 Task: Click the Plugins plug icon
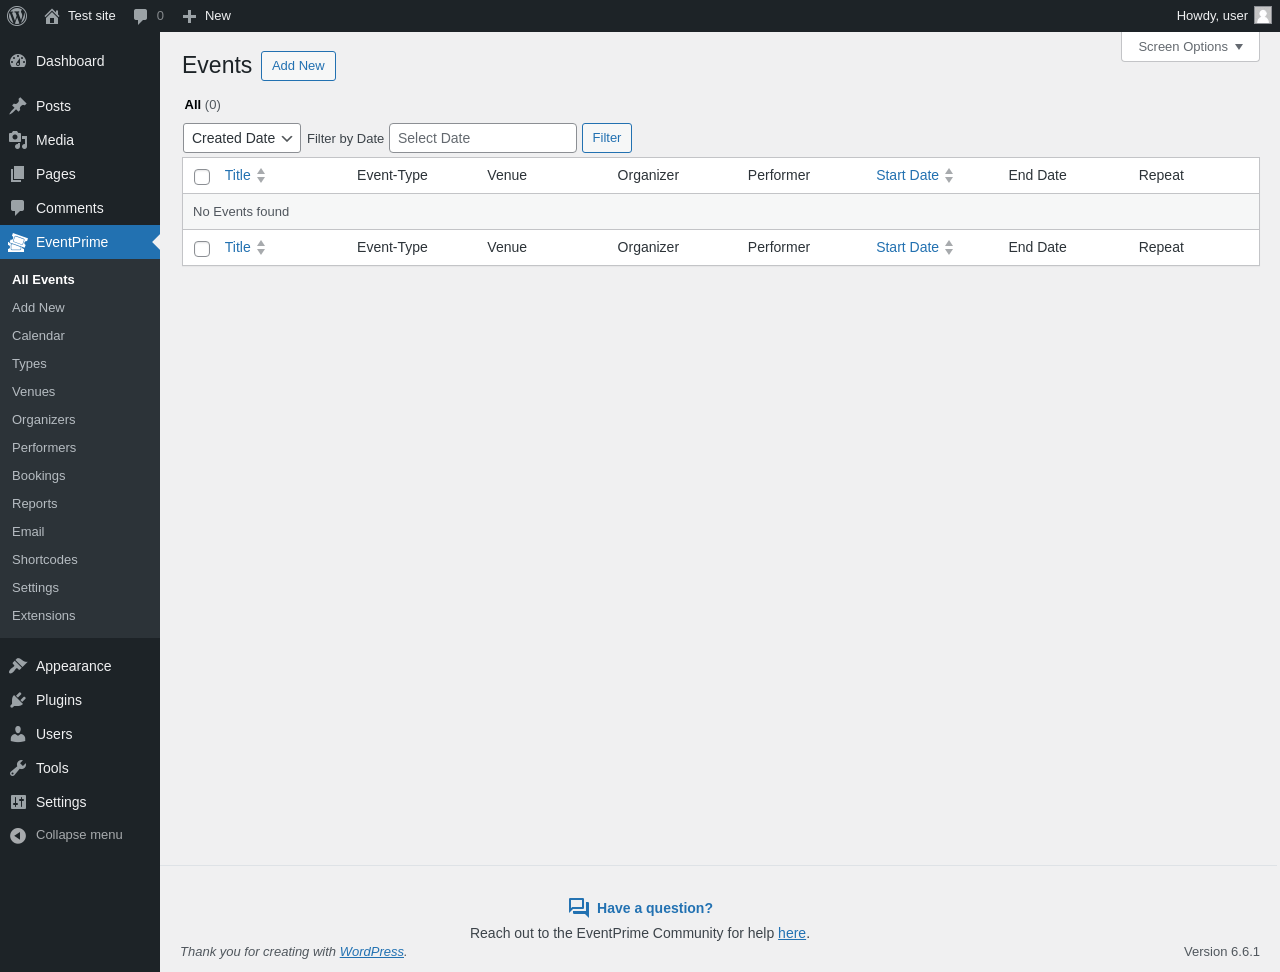tap(18, 700)
